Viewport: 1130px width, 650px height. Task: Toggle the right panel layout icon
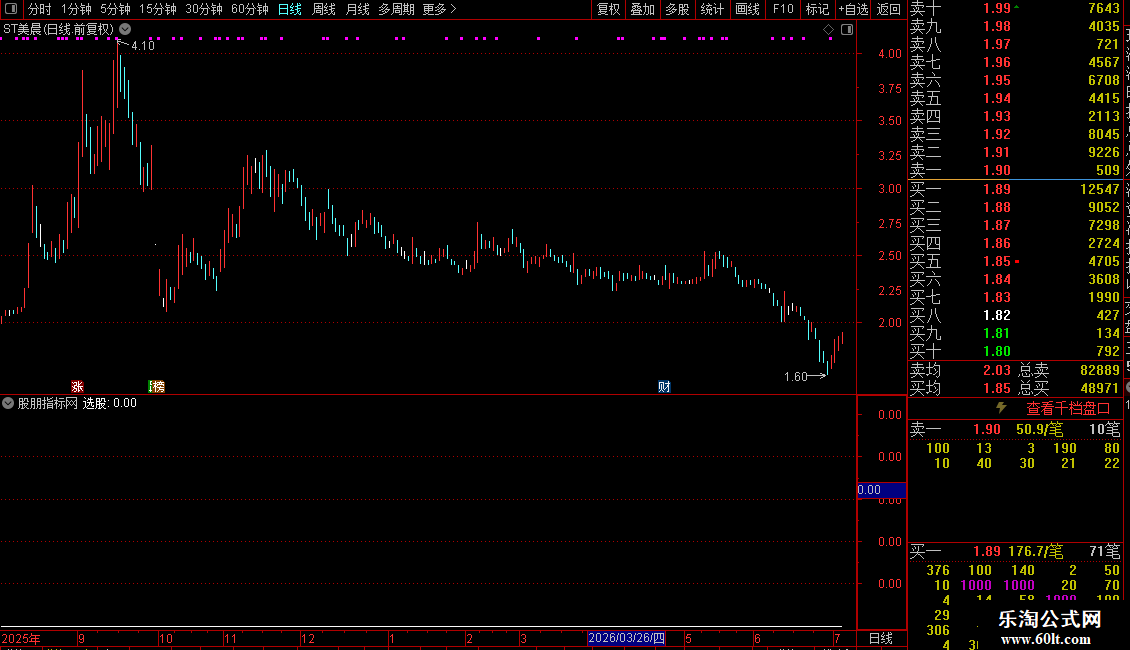(x=847, y=30)
